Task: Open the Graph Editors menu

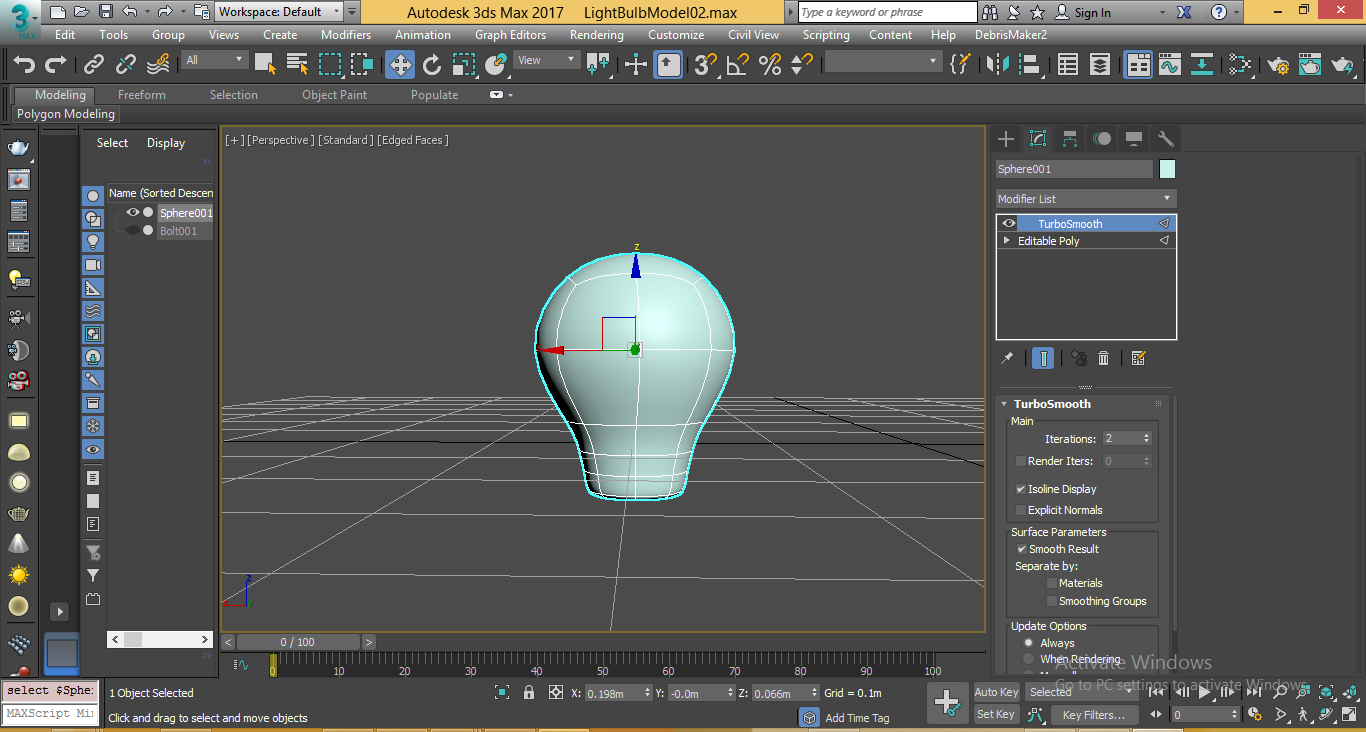Action: 510,34
